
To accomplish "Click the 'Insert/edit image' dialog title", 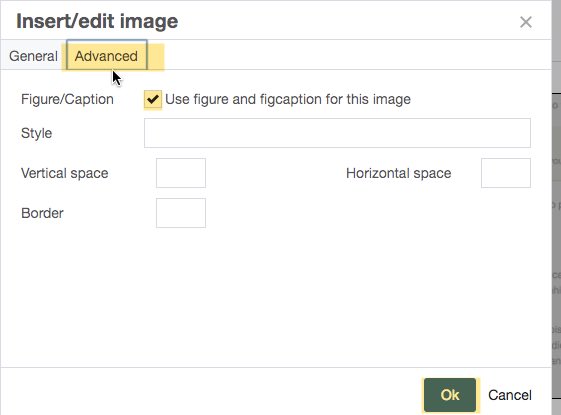I will pos(97,21).
